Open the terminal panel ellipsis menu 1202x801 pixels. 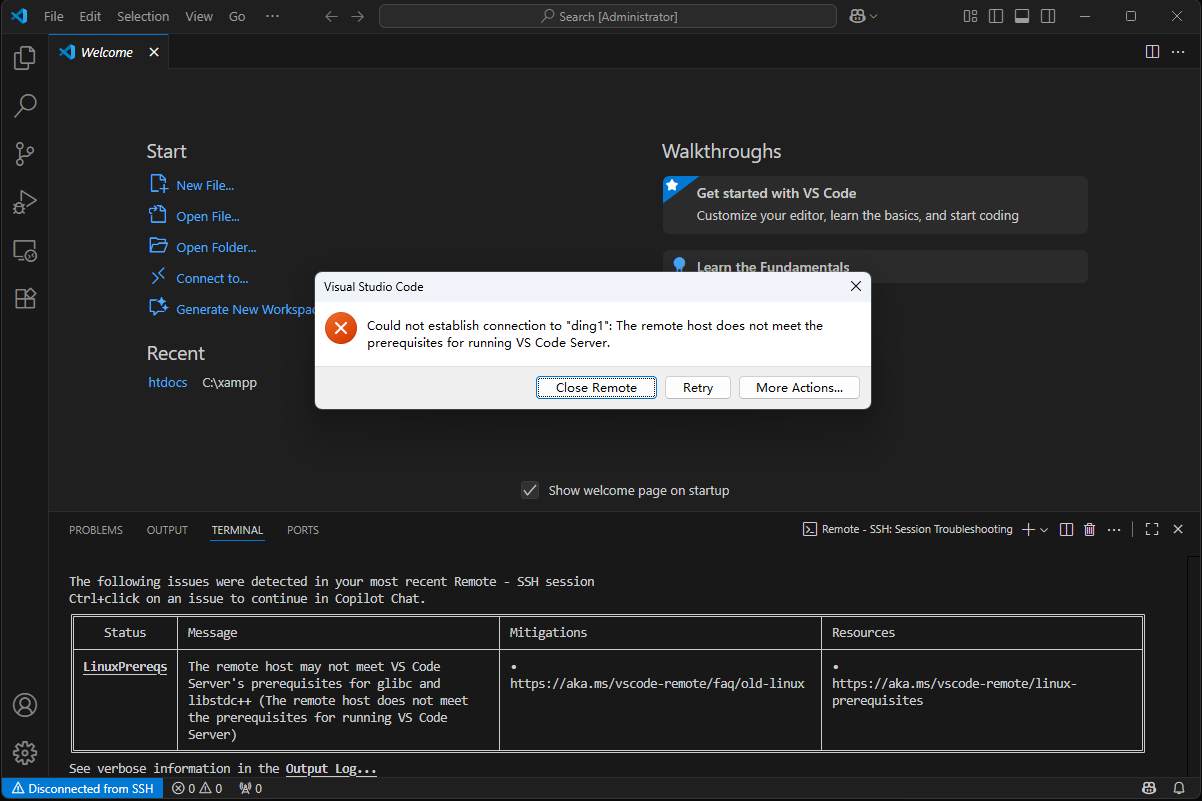[1114, 529]
